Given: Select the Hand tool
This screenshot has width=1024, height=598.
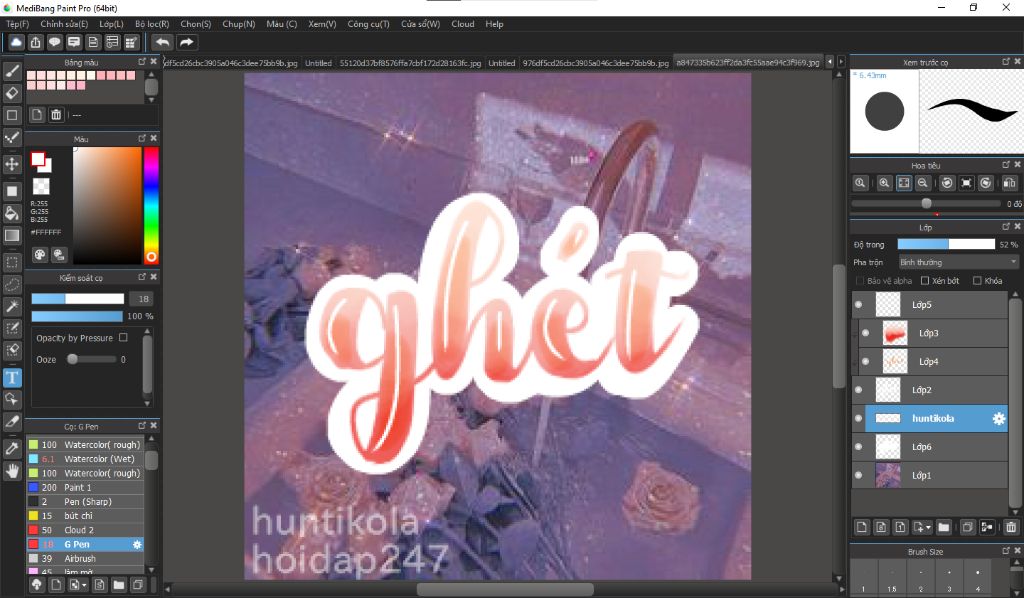Looking at the screenshot, I should tap(12, 471).
